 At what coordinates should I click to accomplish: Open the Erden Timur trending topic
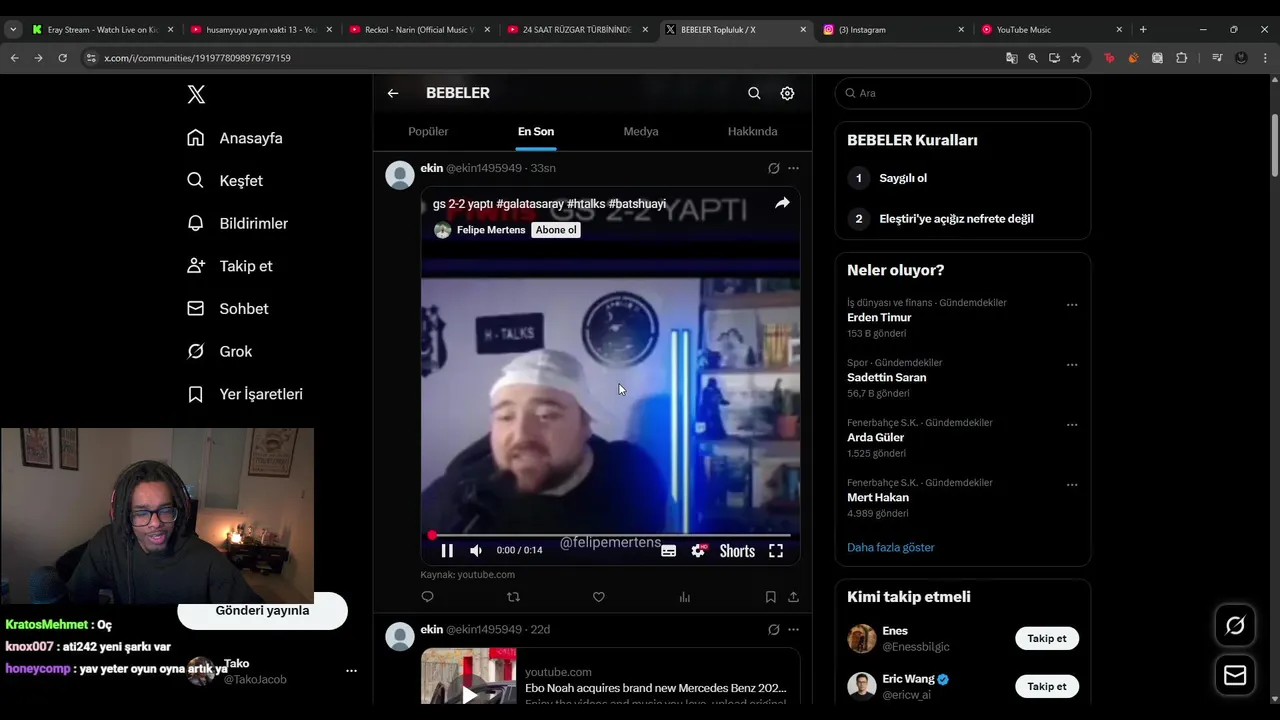(879, 317)
